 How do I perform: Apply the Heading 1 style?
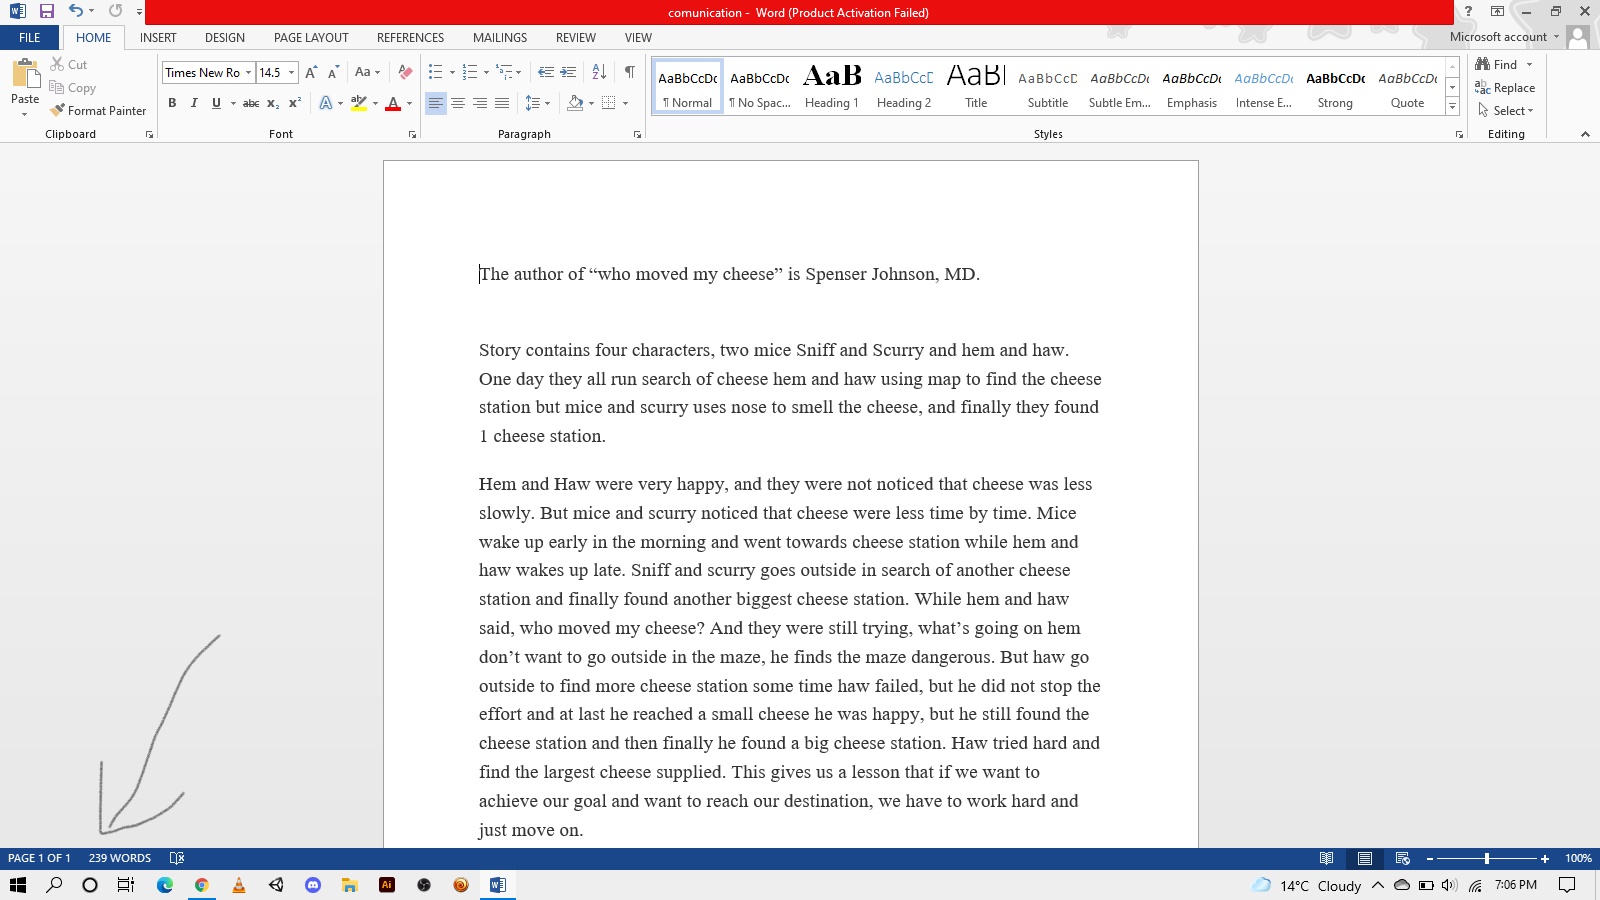[x=832, y=87]
